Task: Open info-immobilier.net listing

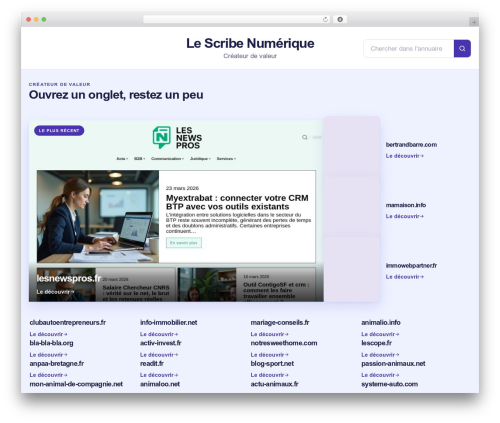Action: (x=169, y=322)
